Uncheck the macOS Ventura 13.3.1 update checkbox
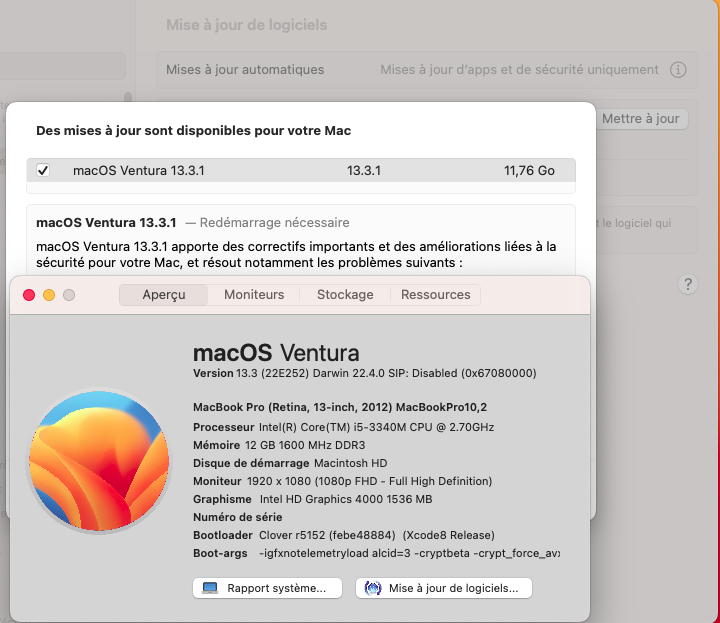Screen dimensions: 720x623 click(x=43, y=170)
